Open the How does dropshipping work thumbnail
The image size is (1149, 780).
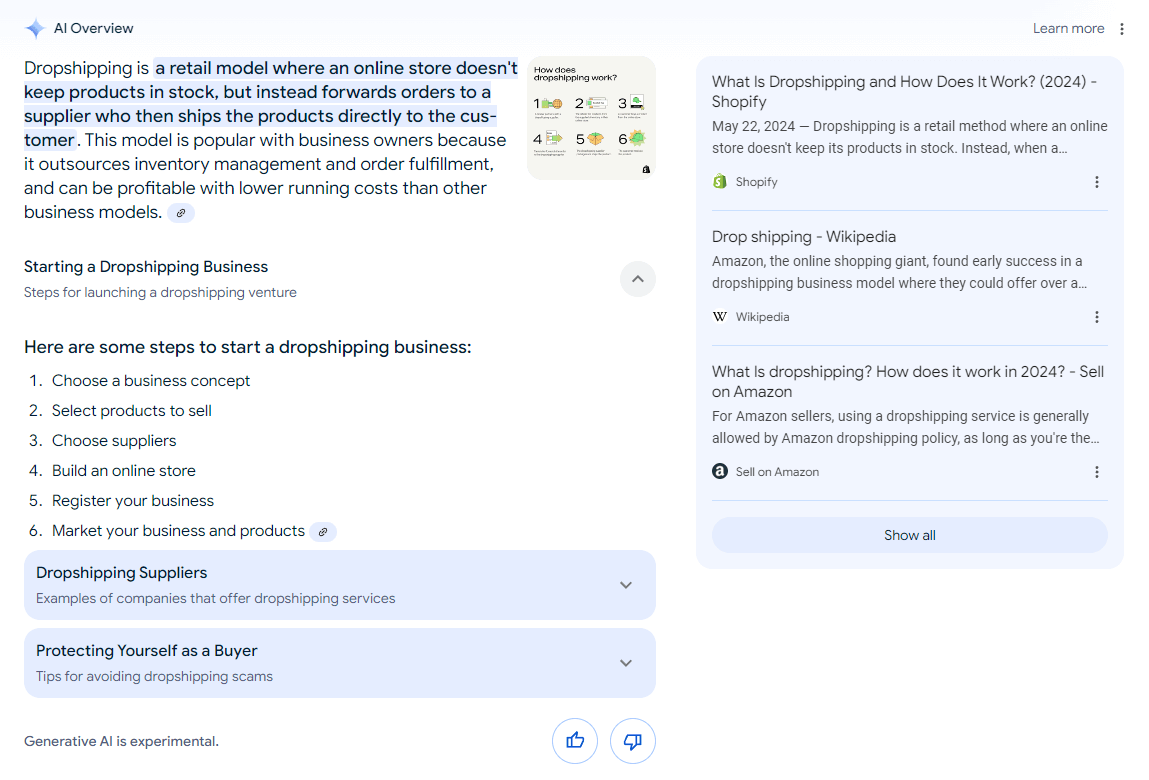[x=591, y=118]
